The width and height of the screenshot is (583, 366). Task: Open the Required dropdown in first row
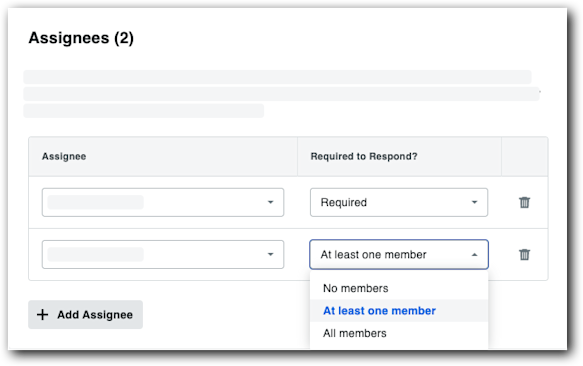point(399,202)
